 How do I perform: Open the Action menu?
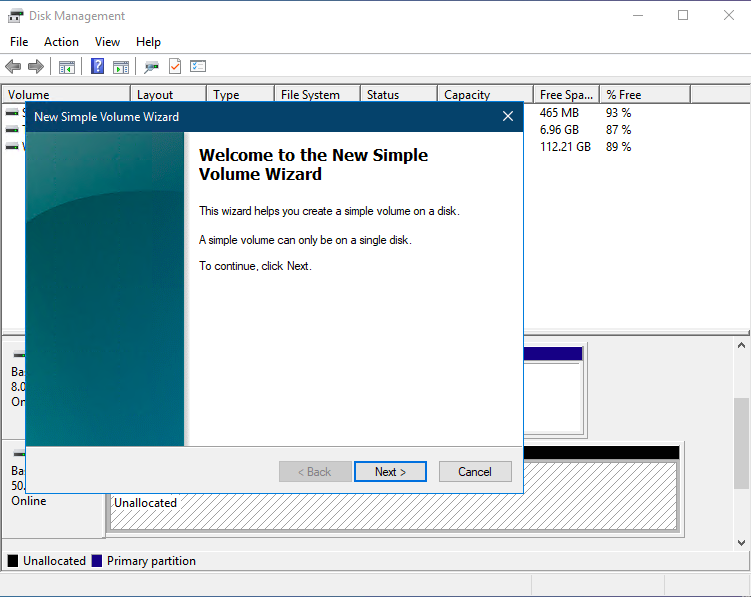point(61,42)
